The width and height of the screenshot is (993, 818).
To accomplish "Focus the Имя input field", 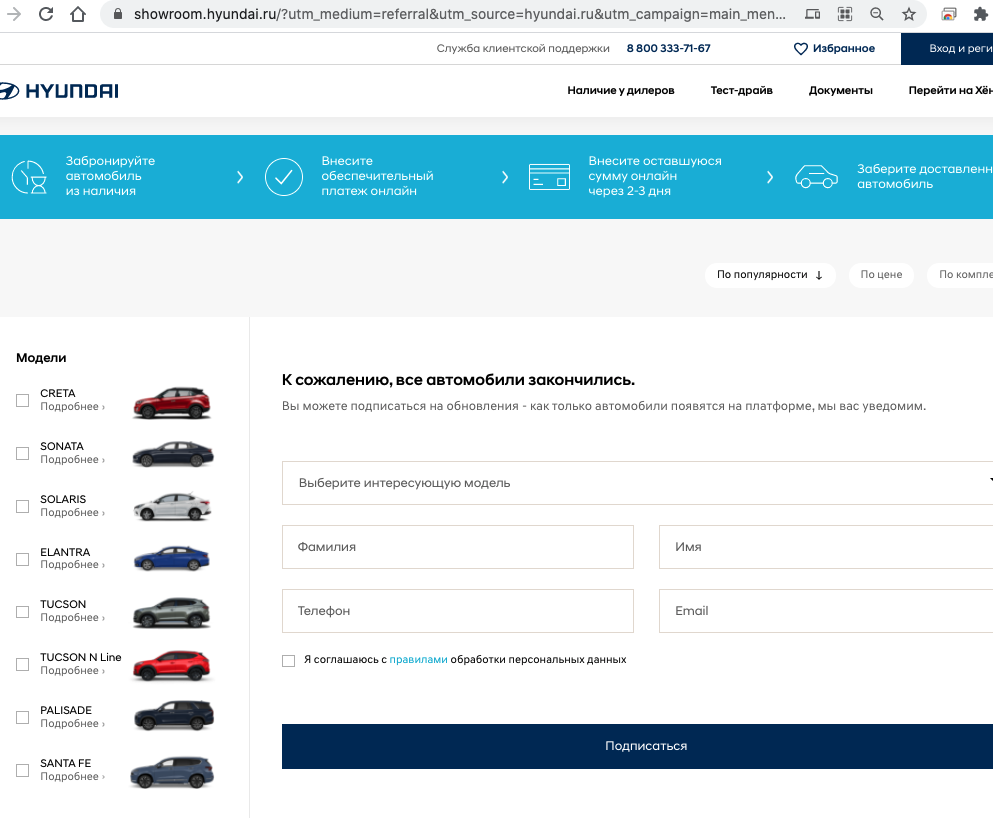I will (x=826, y=547).
